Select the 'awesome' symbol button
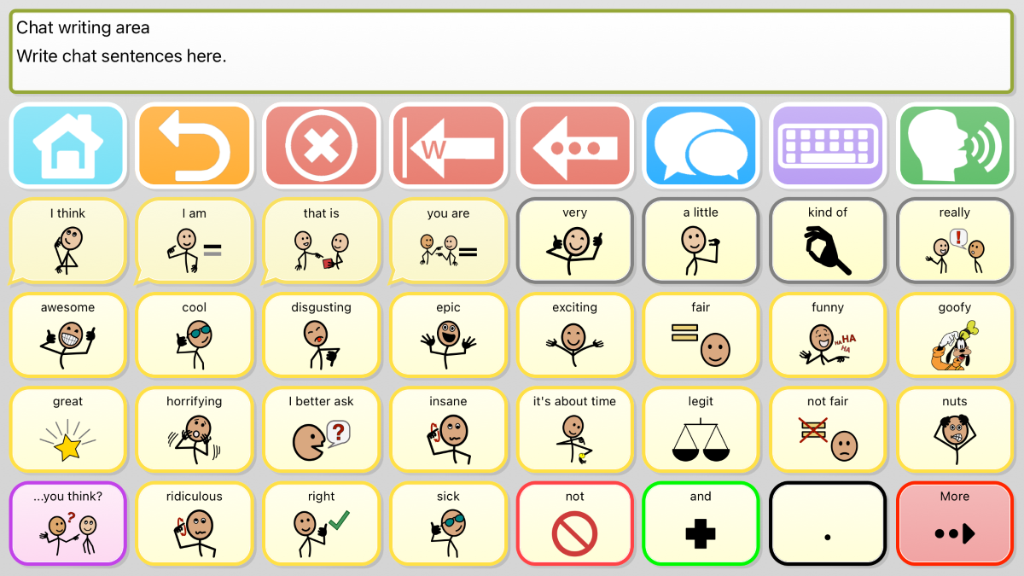This screenshot has height=576, width=1024. click(x=68, y=335)
